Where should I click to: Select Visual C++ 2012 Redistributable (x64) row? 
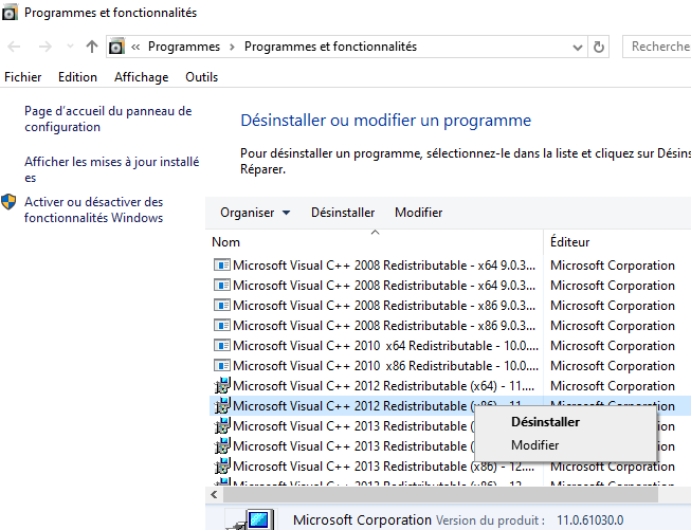450,386
